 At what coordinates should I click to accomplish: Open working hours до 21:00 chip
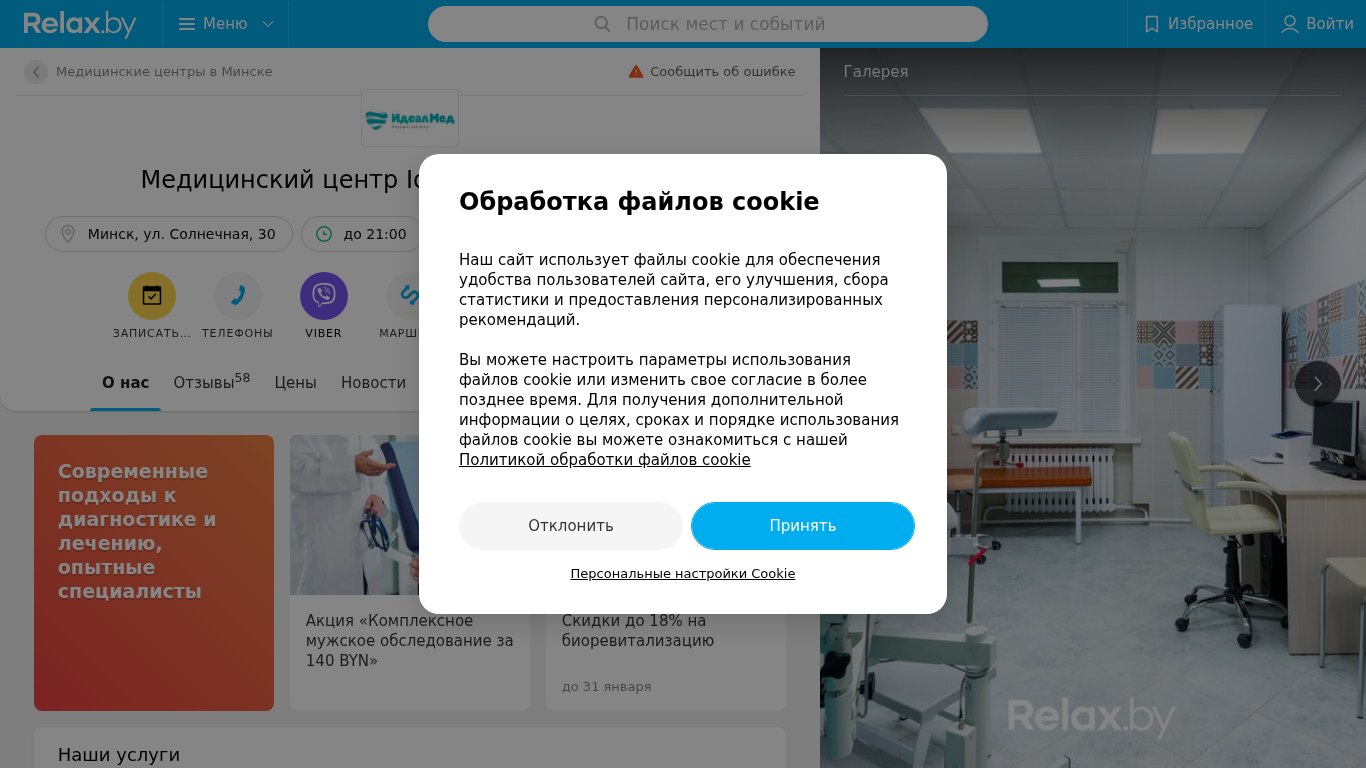pos(362,234)
